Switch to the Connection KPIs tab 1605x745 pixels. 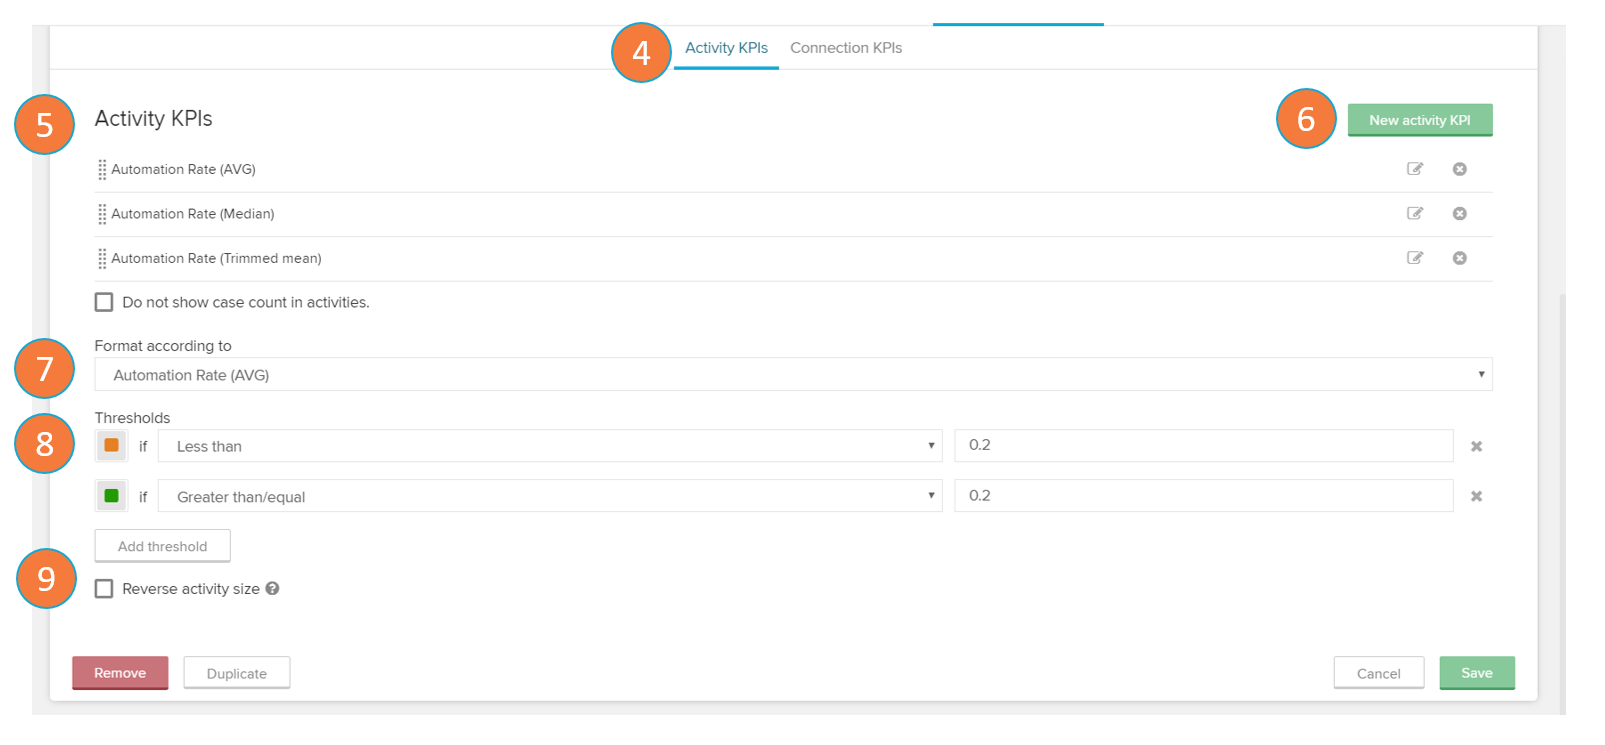tap(846, 48)
